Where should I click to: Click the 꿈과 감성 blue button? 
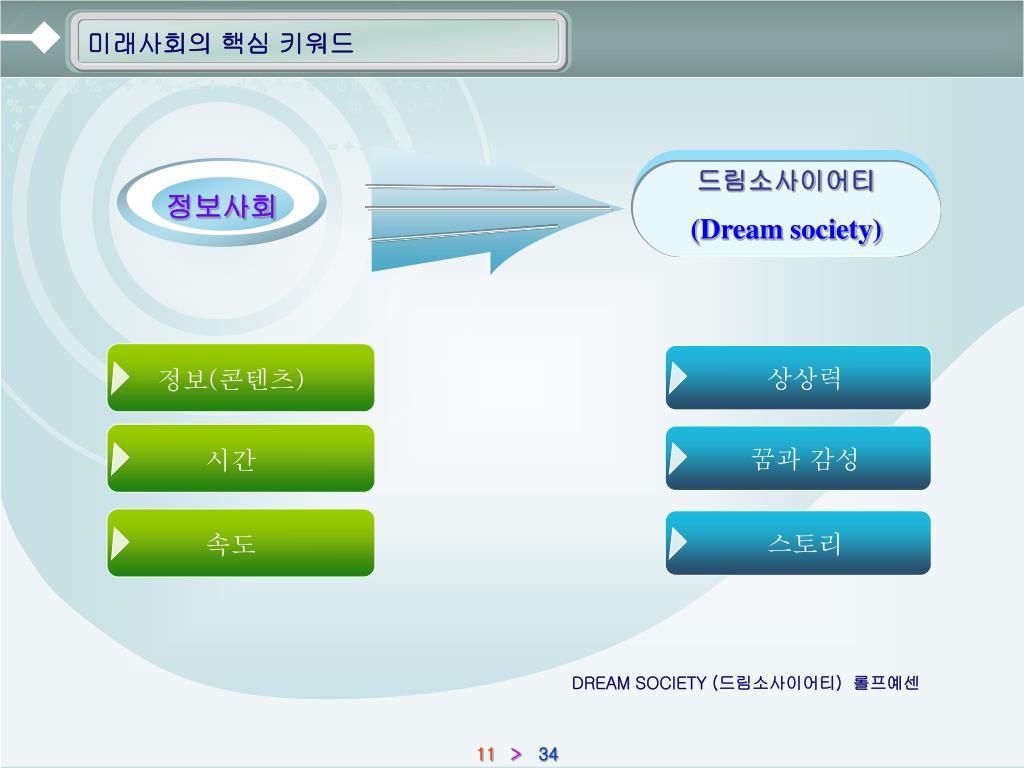pyautogui.click(x=798, y=458)
